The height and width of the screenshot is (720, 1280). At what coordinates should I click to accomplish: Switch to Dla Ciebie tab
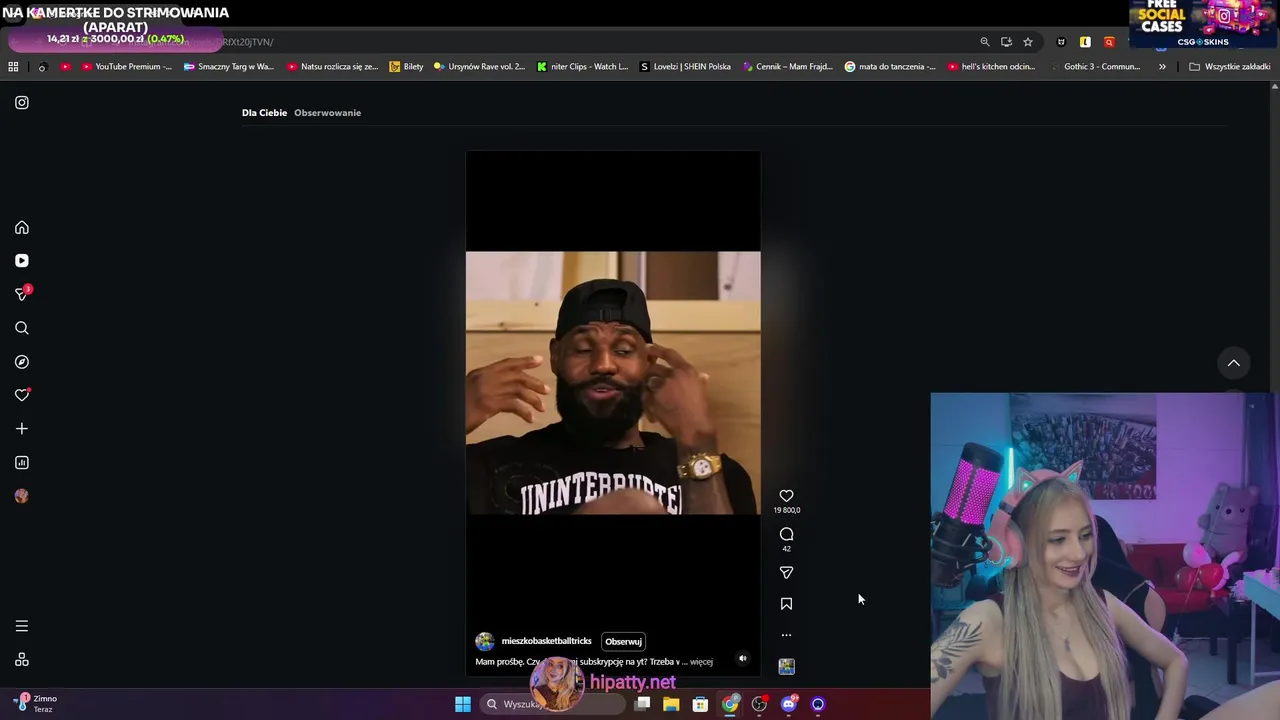[264, 113]
